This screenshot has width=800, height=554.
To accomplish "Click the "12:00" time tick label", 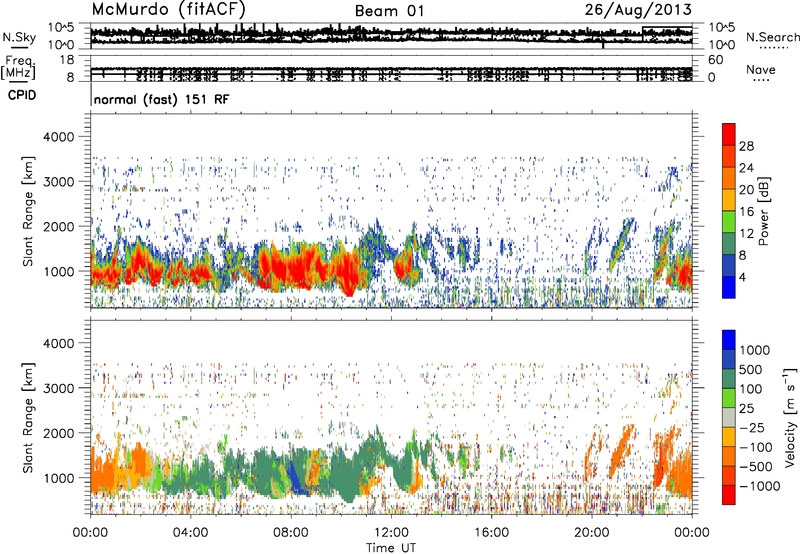I will (391, 533).
